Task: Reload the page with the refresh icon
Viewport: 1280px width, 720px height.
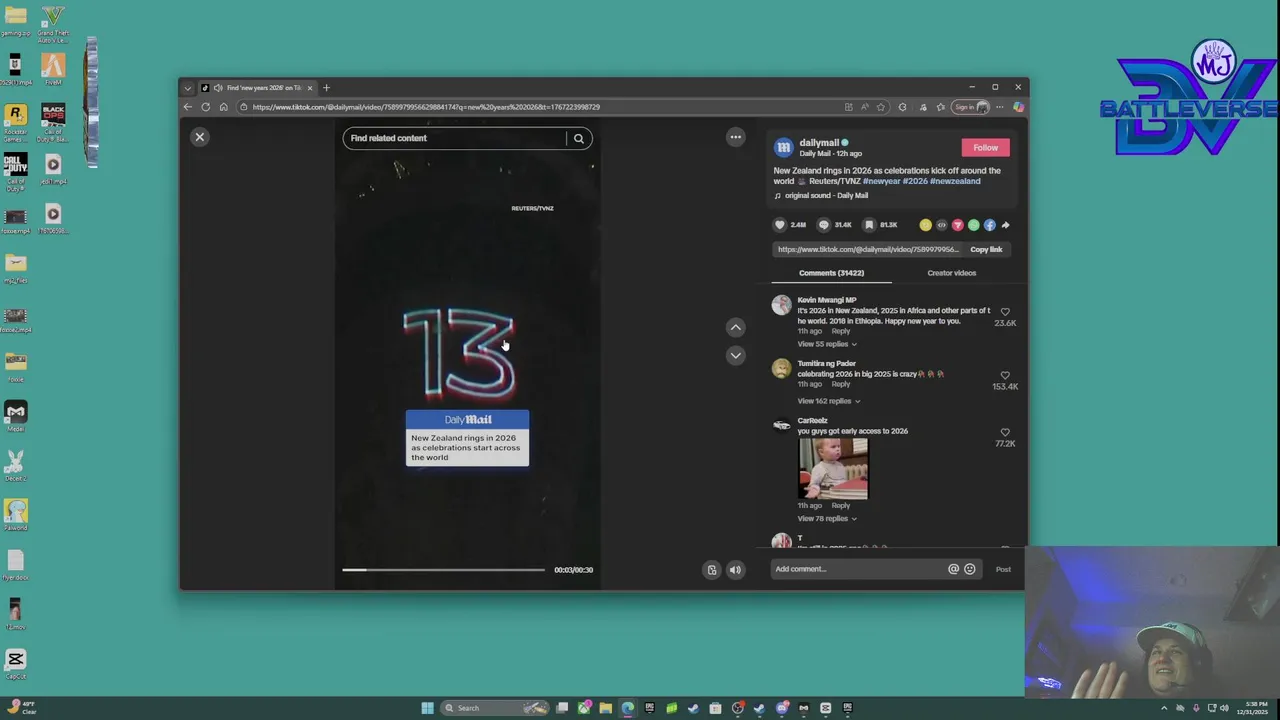Action: pos(205,107)
